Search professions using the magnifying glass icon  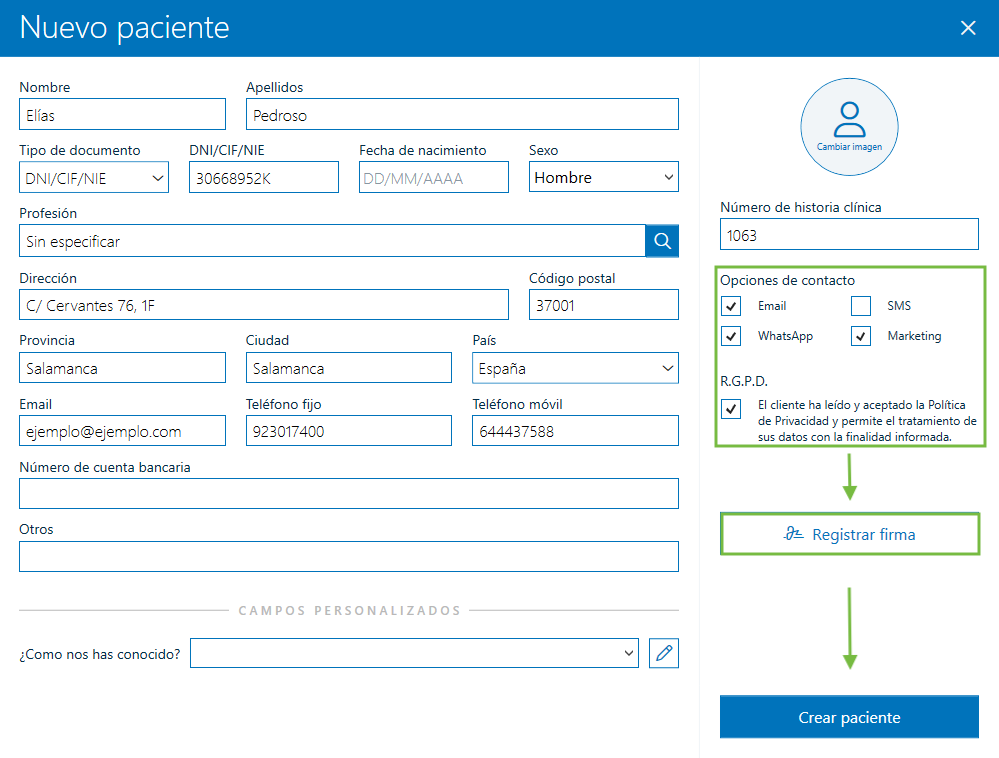click(662, 240)
